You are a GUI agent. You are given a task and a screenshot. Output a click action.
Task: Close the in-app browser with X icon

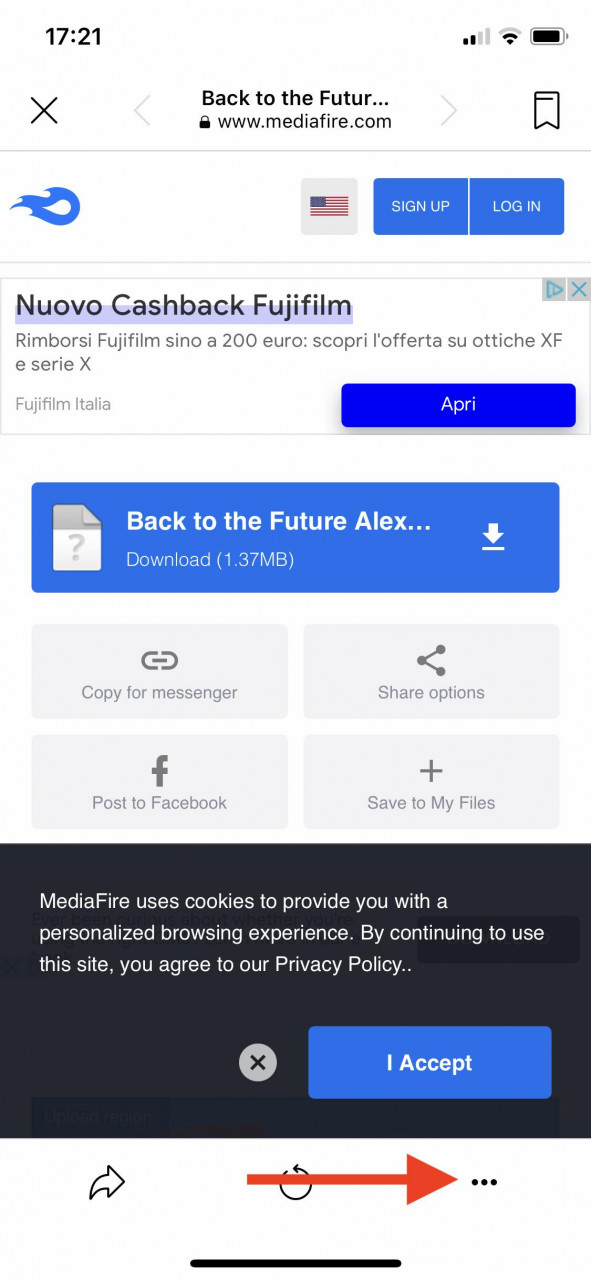pos(44,110)
